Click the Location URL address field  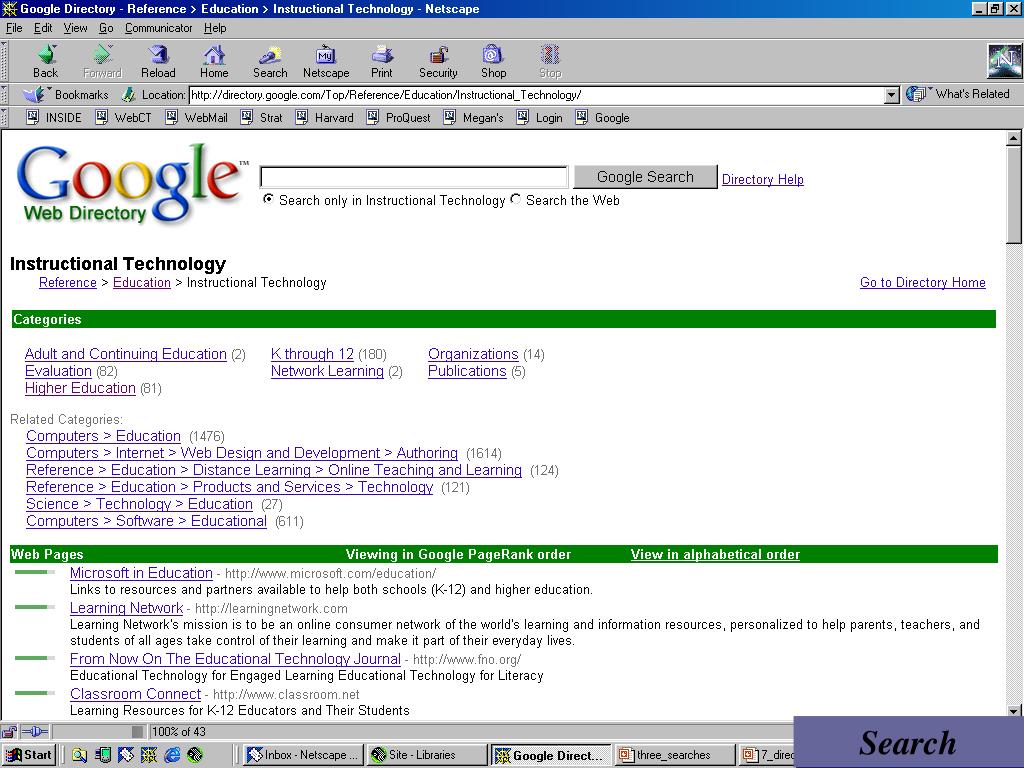[x=536, y=95]
